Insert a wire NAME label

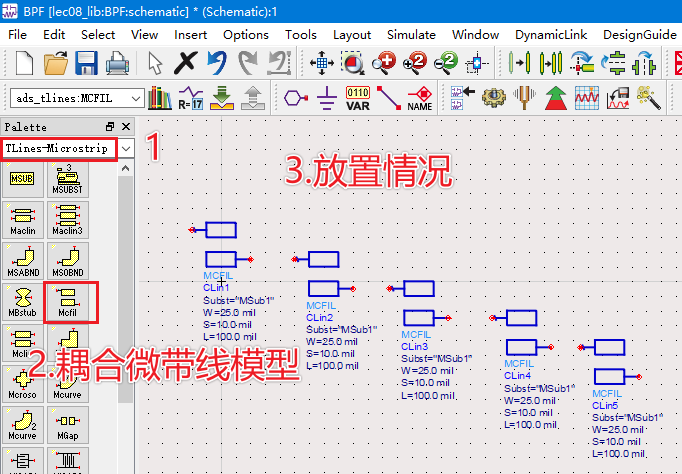tap(420, 98)
